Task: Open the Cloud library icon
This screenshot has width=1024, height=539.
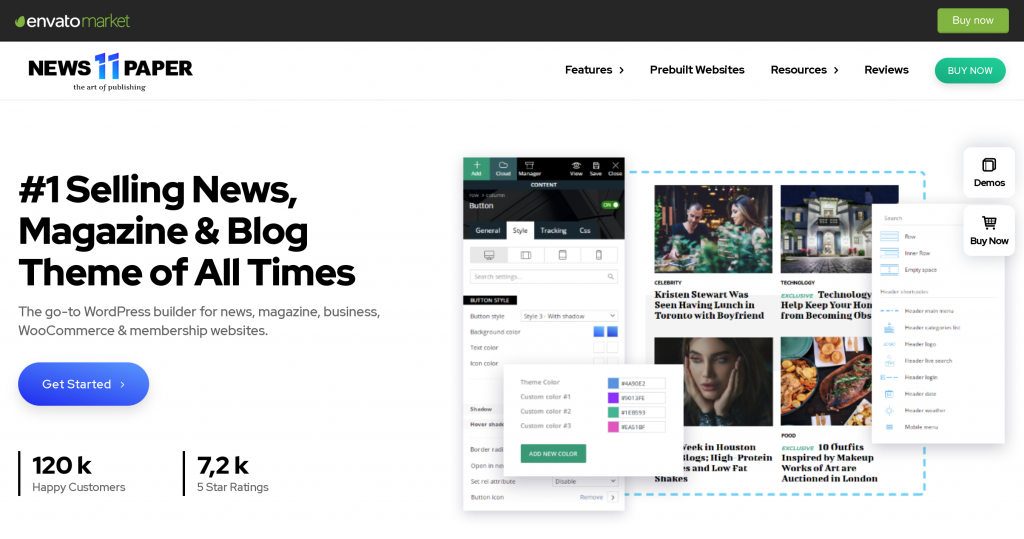Action: click(503, 165)
